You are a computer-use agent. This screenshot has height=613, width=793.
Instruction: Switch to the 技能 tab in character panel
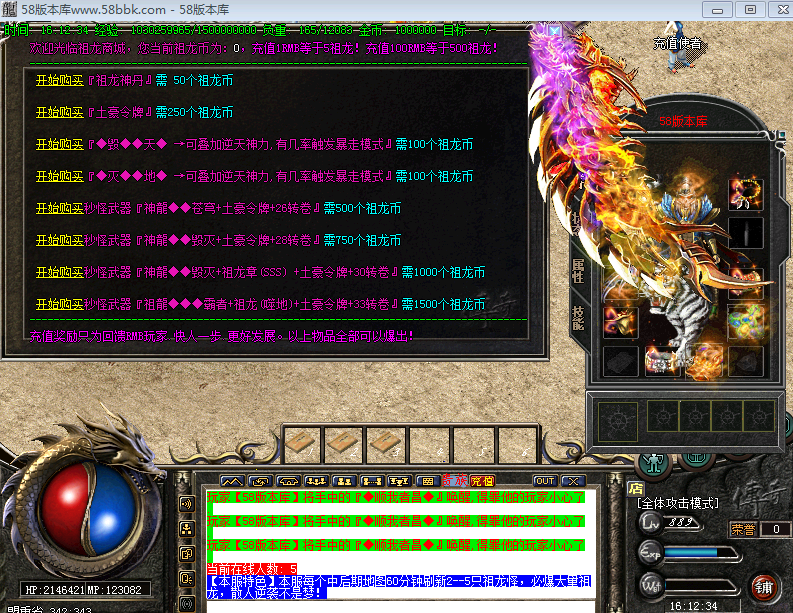pos(578,318)
